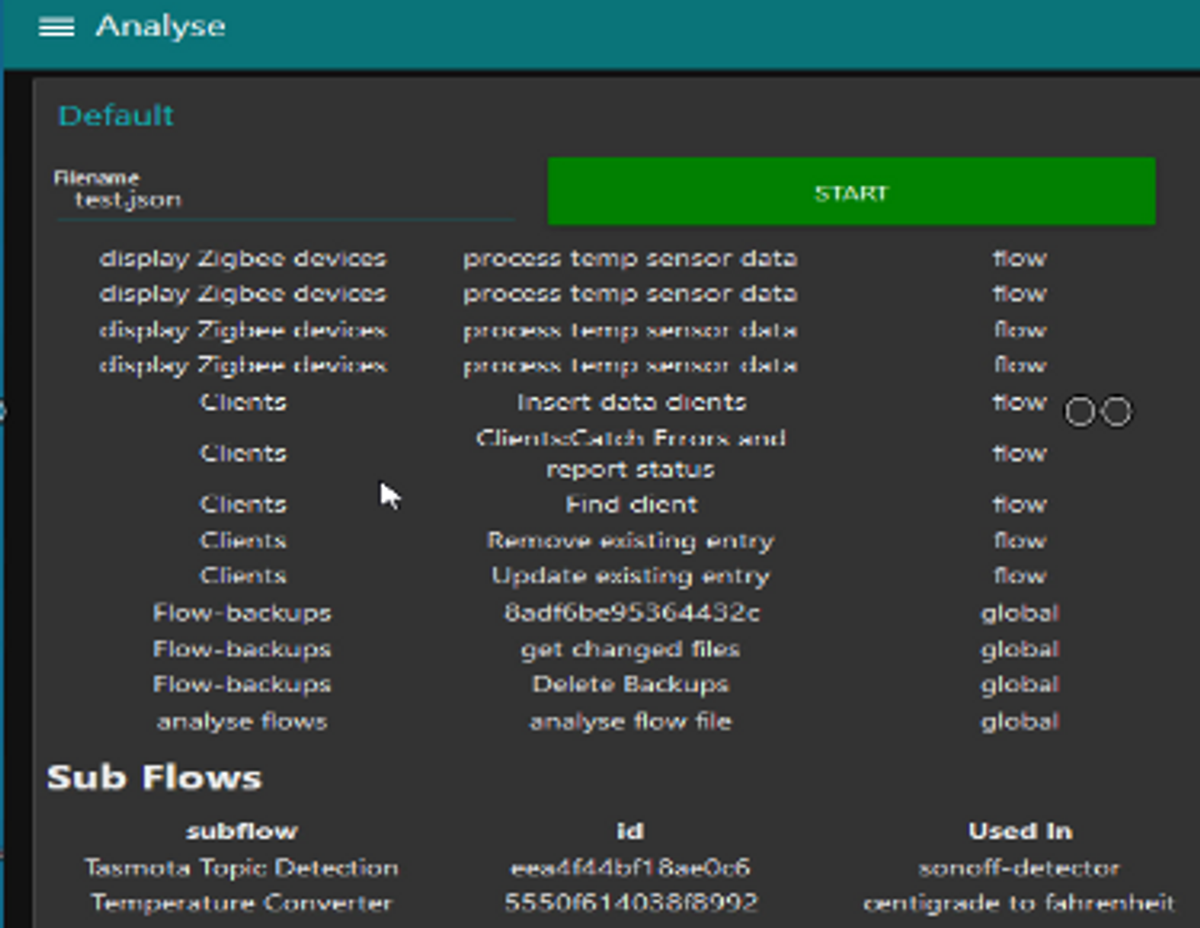
Task: Click the 'Used In' column header
Action: click(x=1019, y=831)
